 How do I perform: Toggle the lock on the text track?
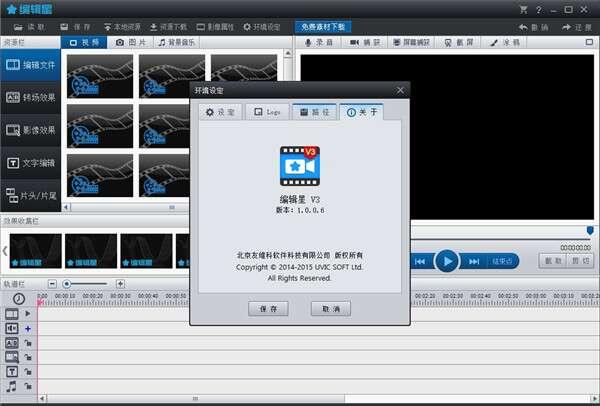pyautogui.click(x=28, y=370)
